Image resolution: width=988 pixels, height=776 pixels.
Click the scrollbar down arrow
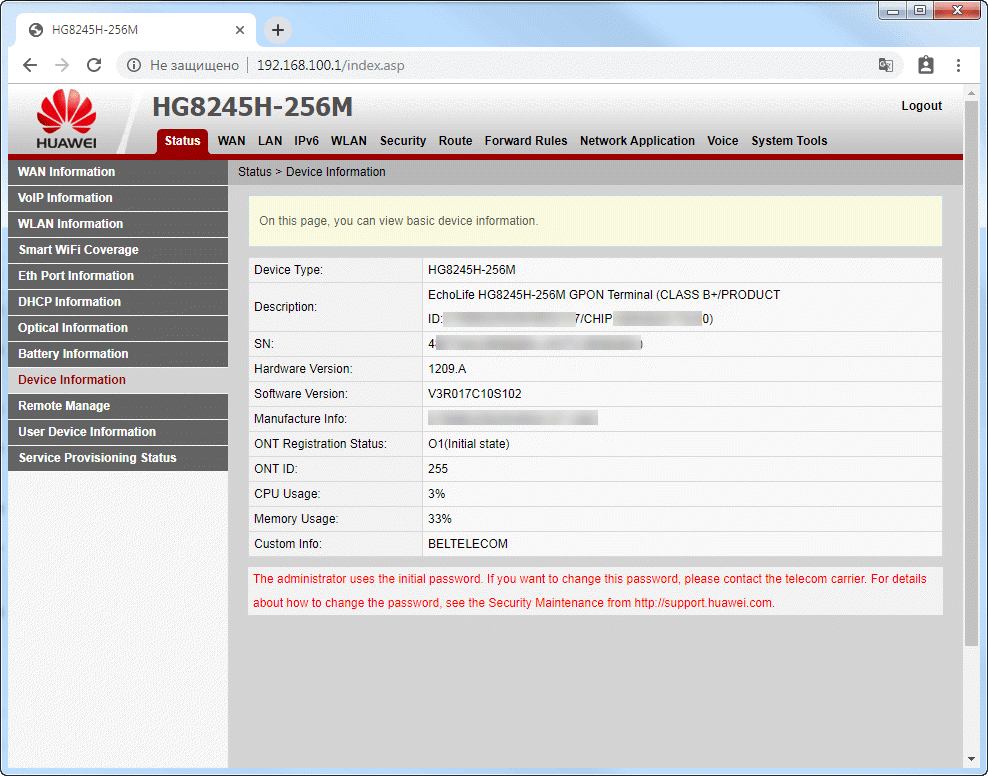970,759
